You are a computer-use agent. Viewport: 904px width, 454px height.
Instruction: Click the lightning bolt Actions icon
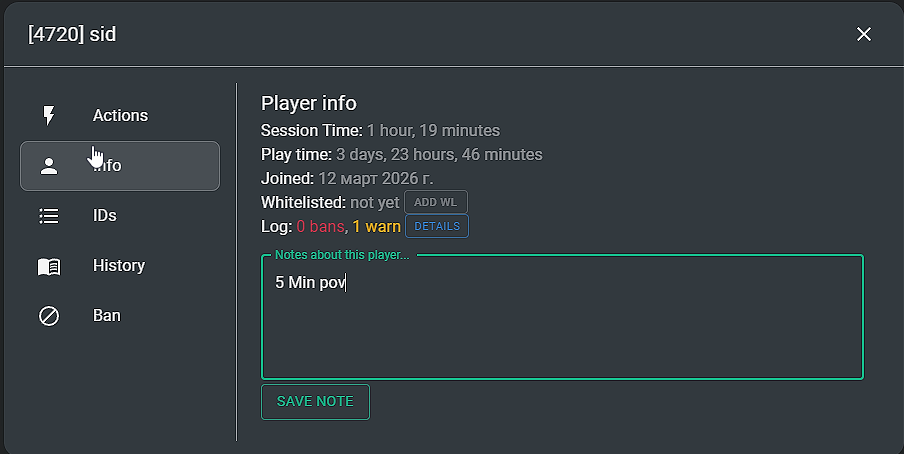pyautogui.click(x=49, y=115)
